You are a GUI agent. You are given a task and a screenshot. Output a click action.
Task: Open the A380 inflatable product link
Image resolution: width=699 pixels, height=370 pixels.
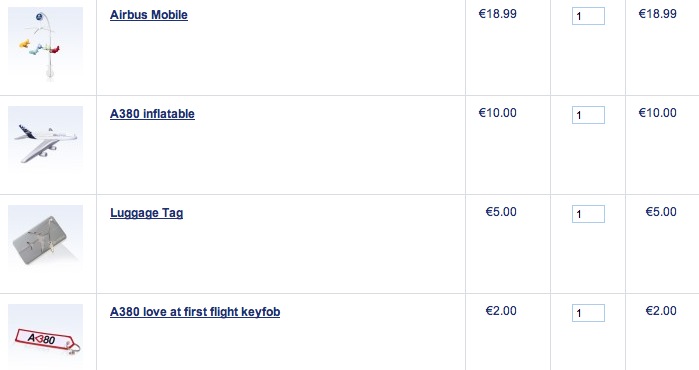(x=152, y=114)
